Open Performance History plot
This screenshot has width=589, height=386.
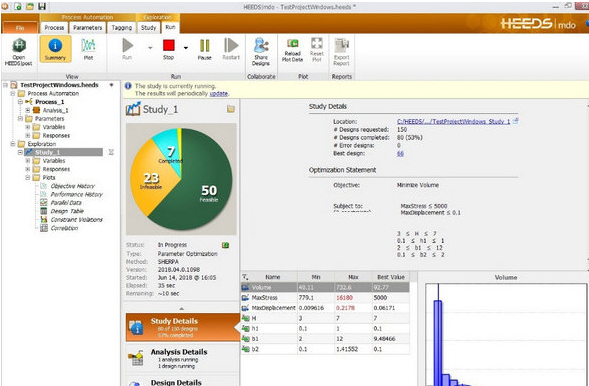point(76,195)
